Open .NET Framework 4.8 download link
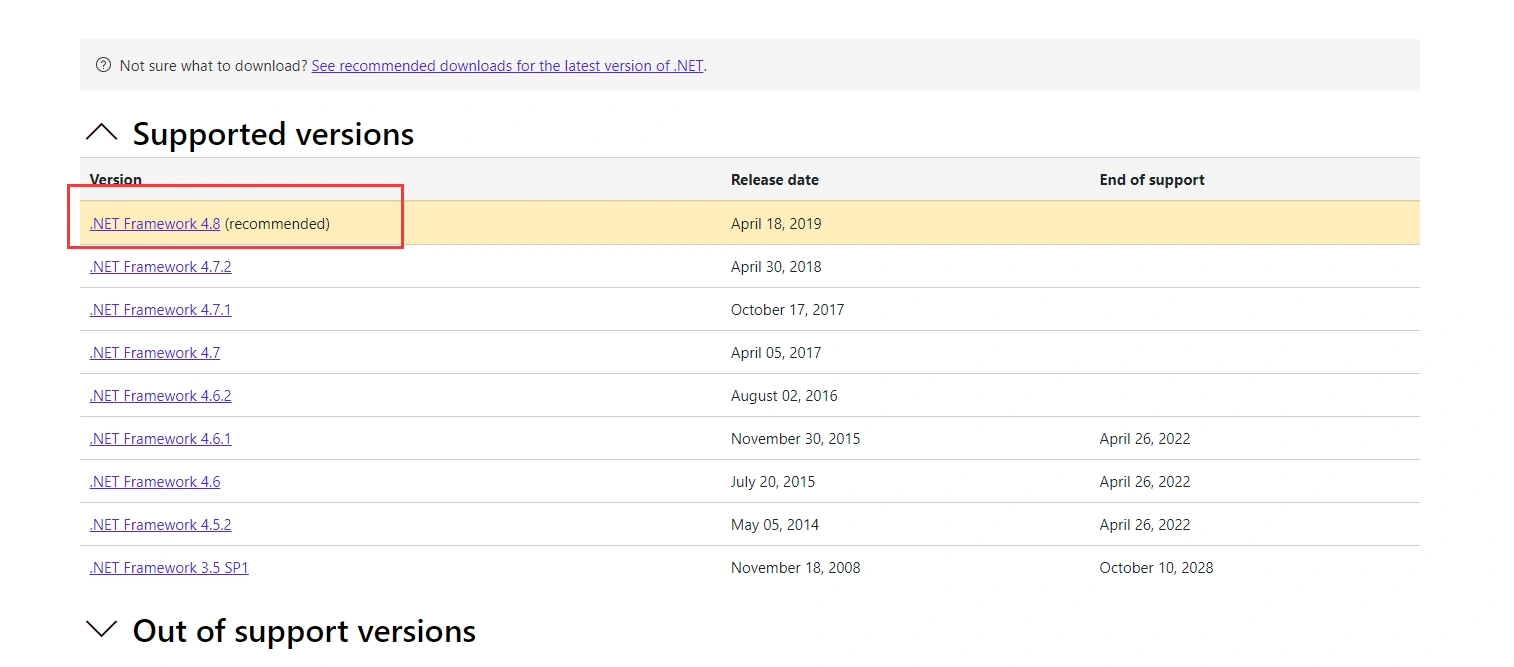The image size is (1514, 667). click(x=155, y=224)
